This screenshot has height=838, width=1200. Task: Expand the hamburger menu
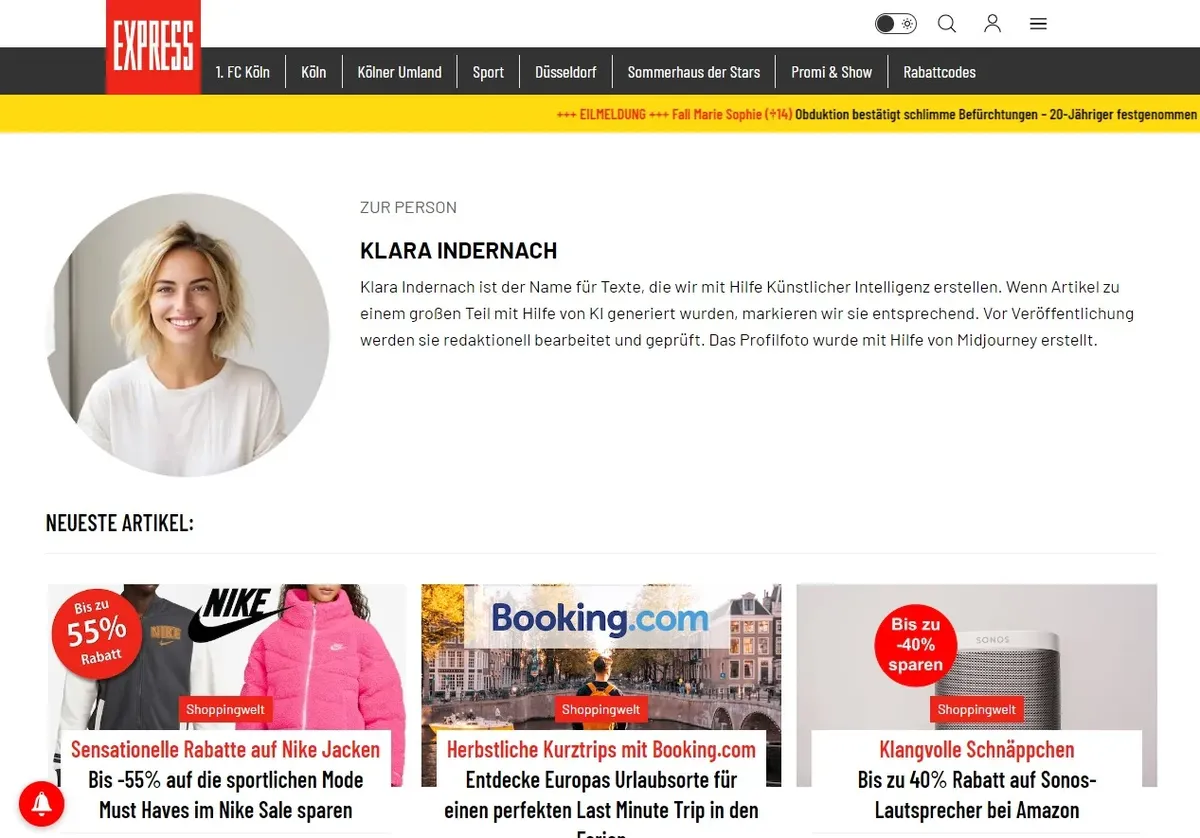pos(1038,23)
